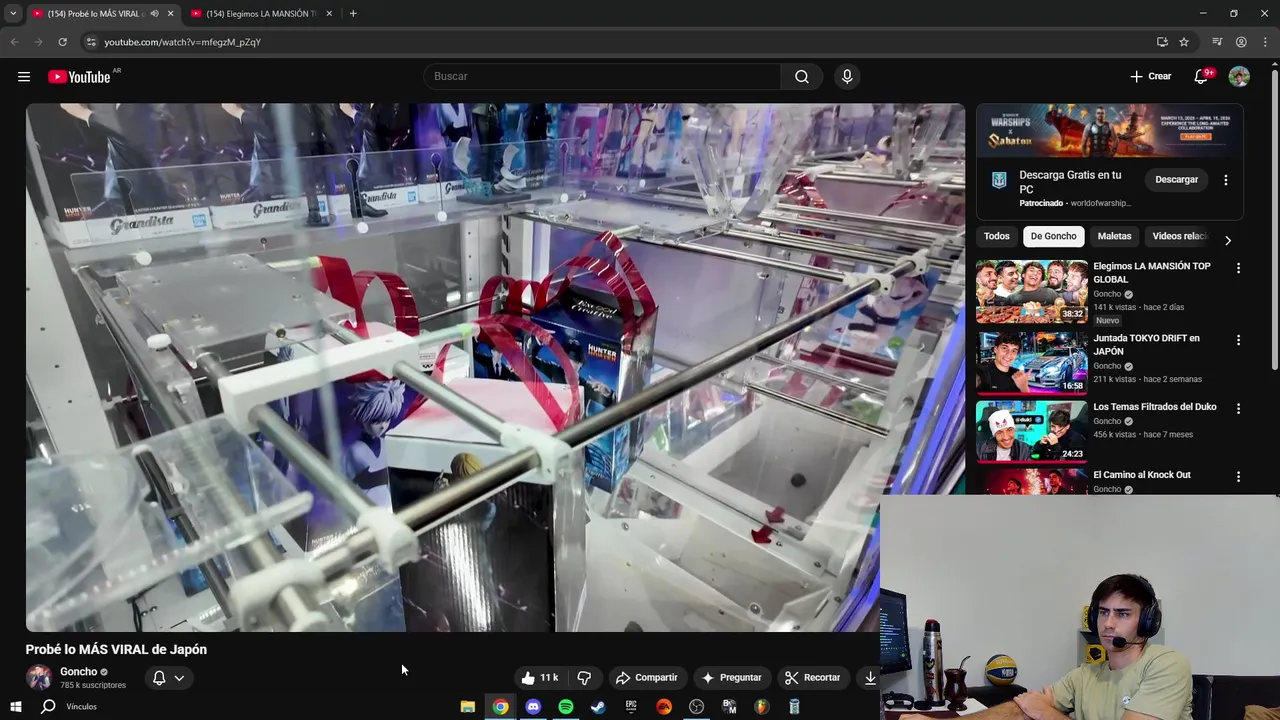Open options for 'El Camino al Knock Out'
Screen dimensions: 1280x720
(1238, 477)
